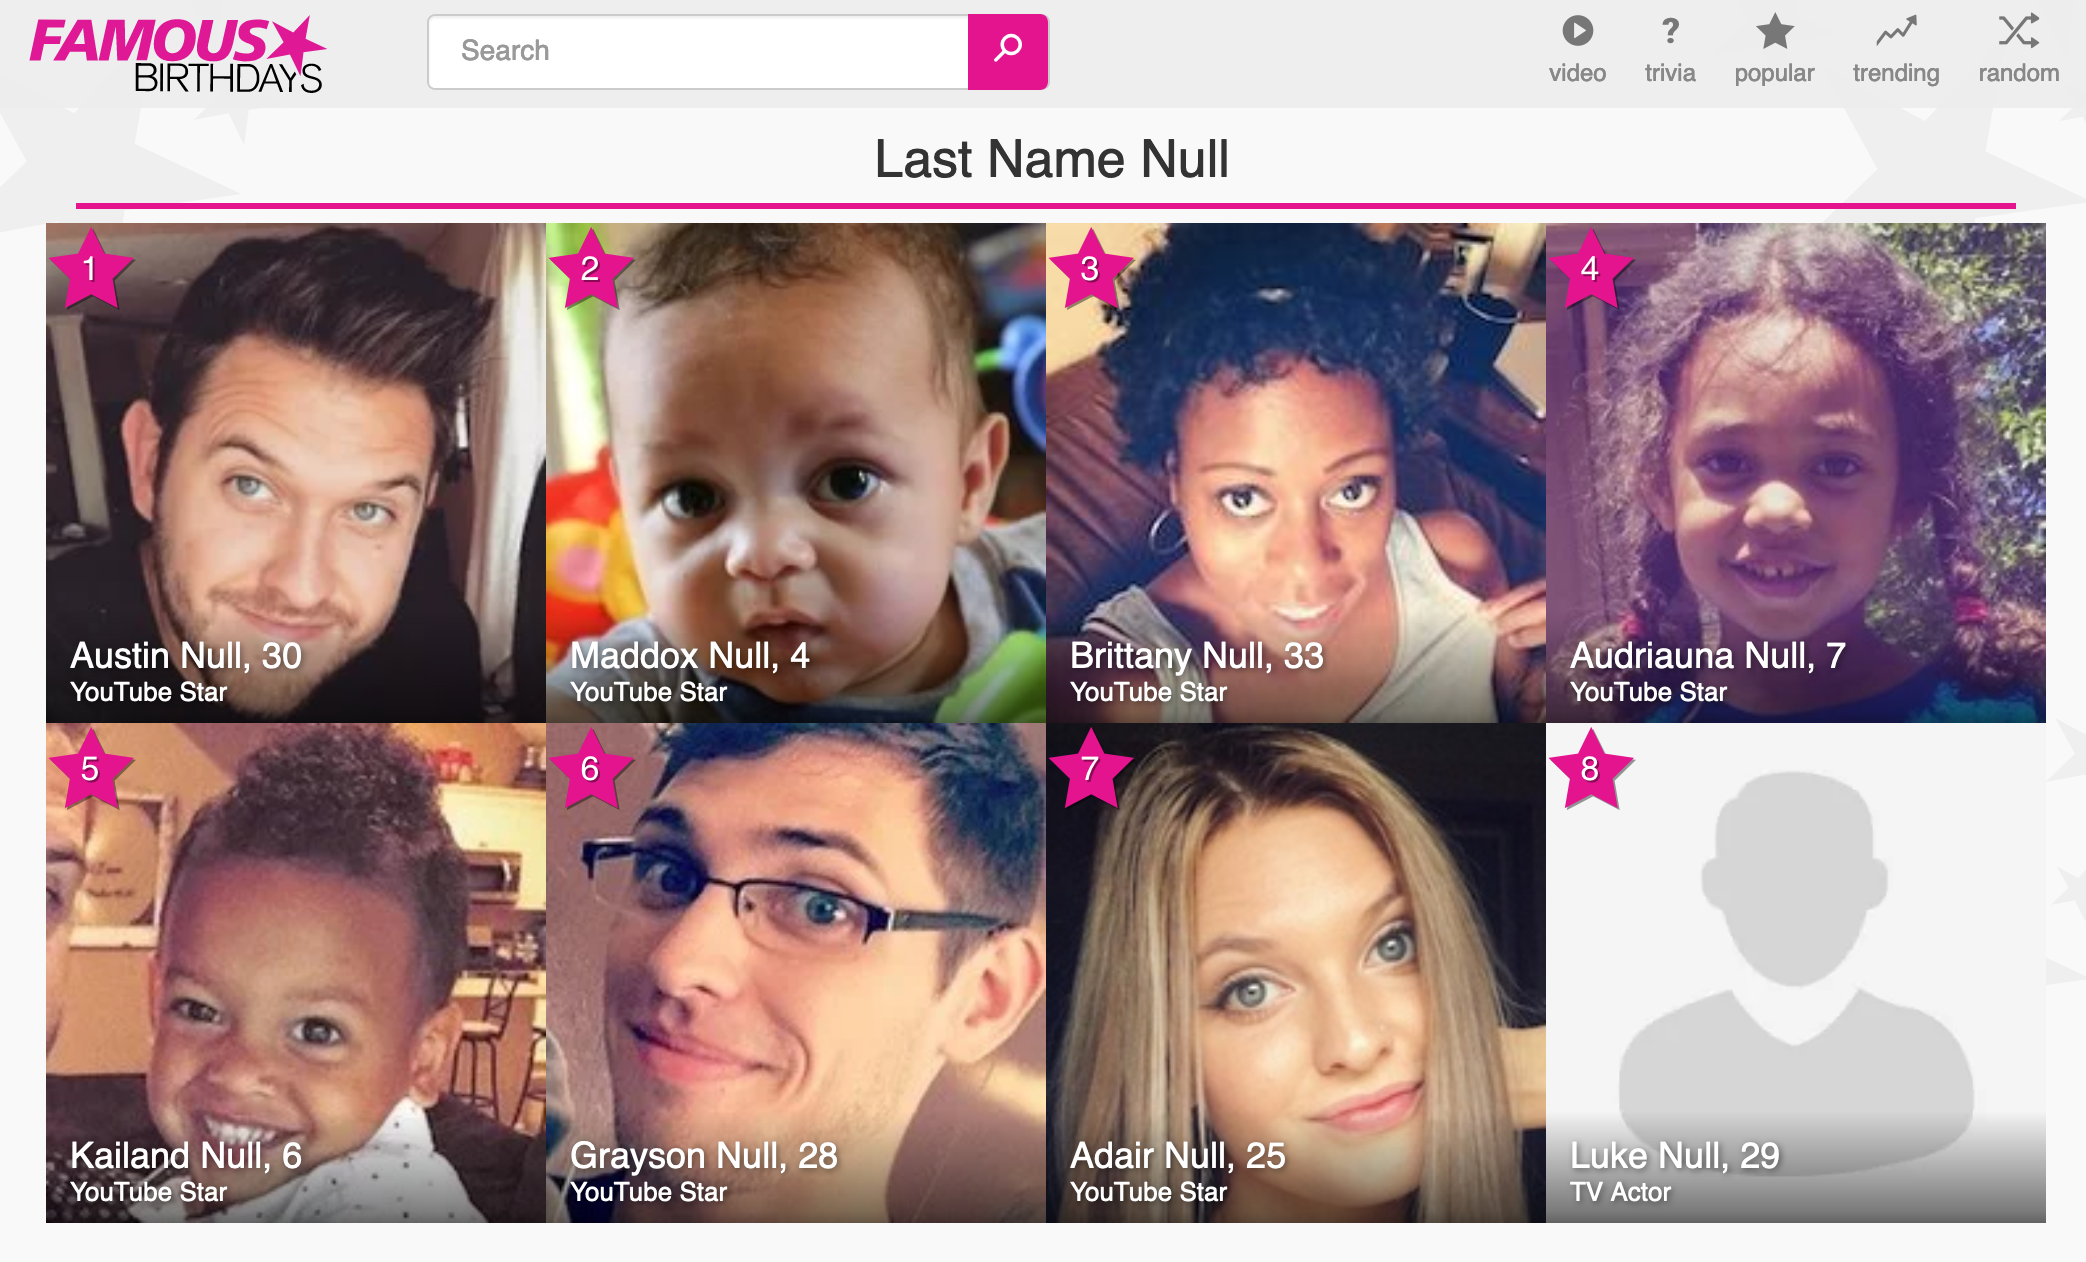Open the video section play icon
Viewport: 2086px width, 1262px height.
[x=1577, y=32]
